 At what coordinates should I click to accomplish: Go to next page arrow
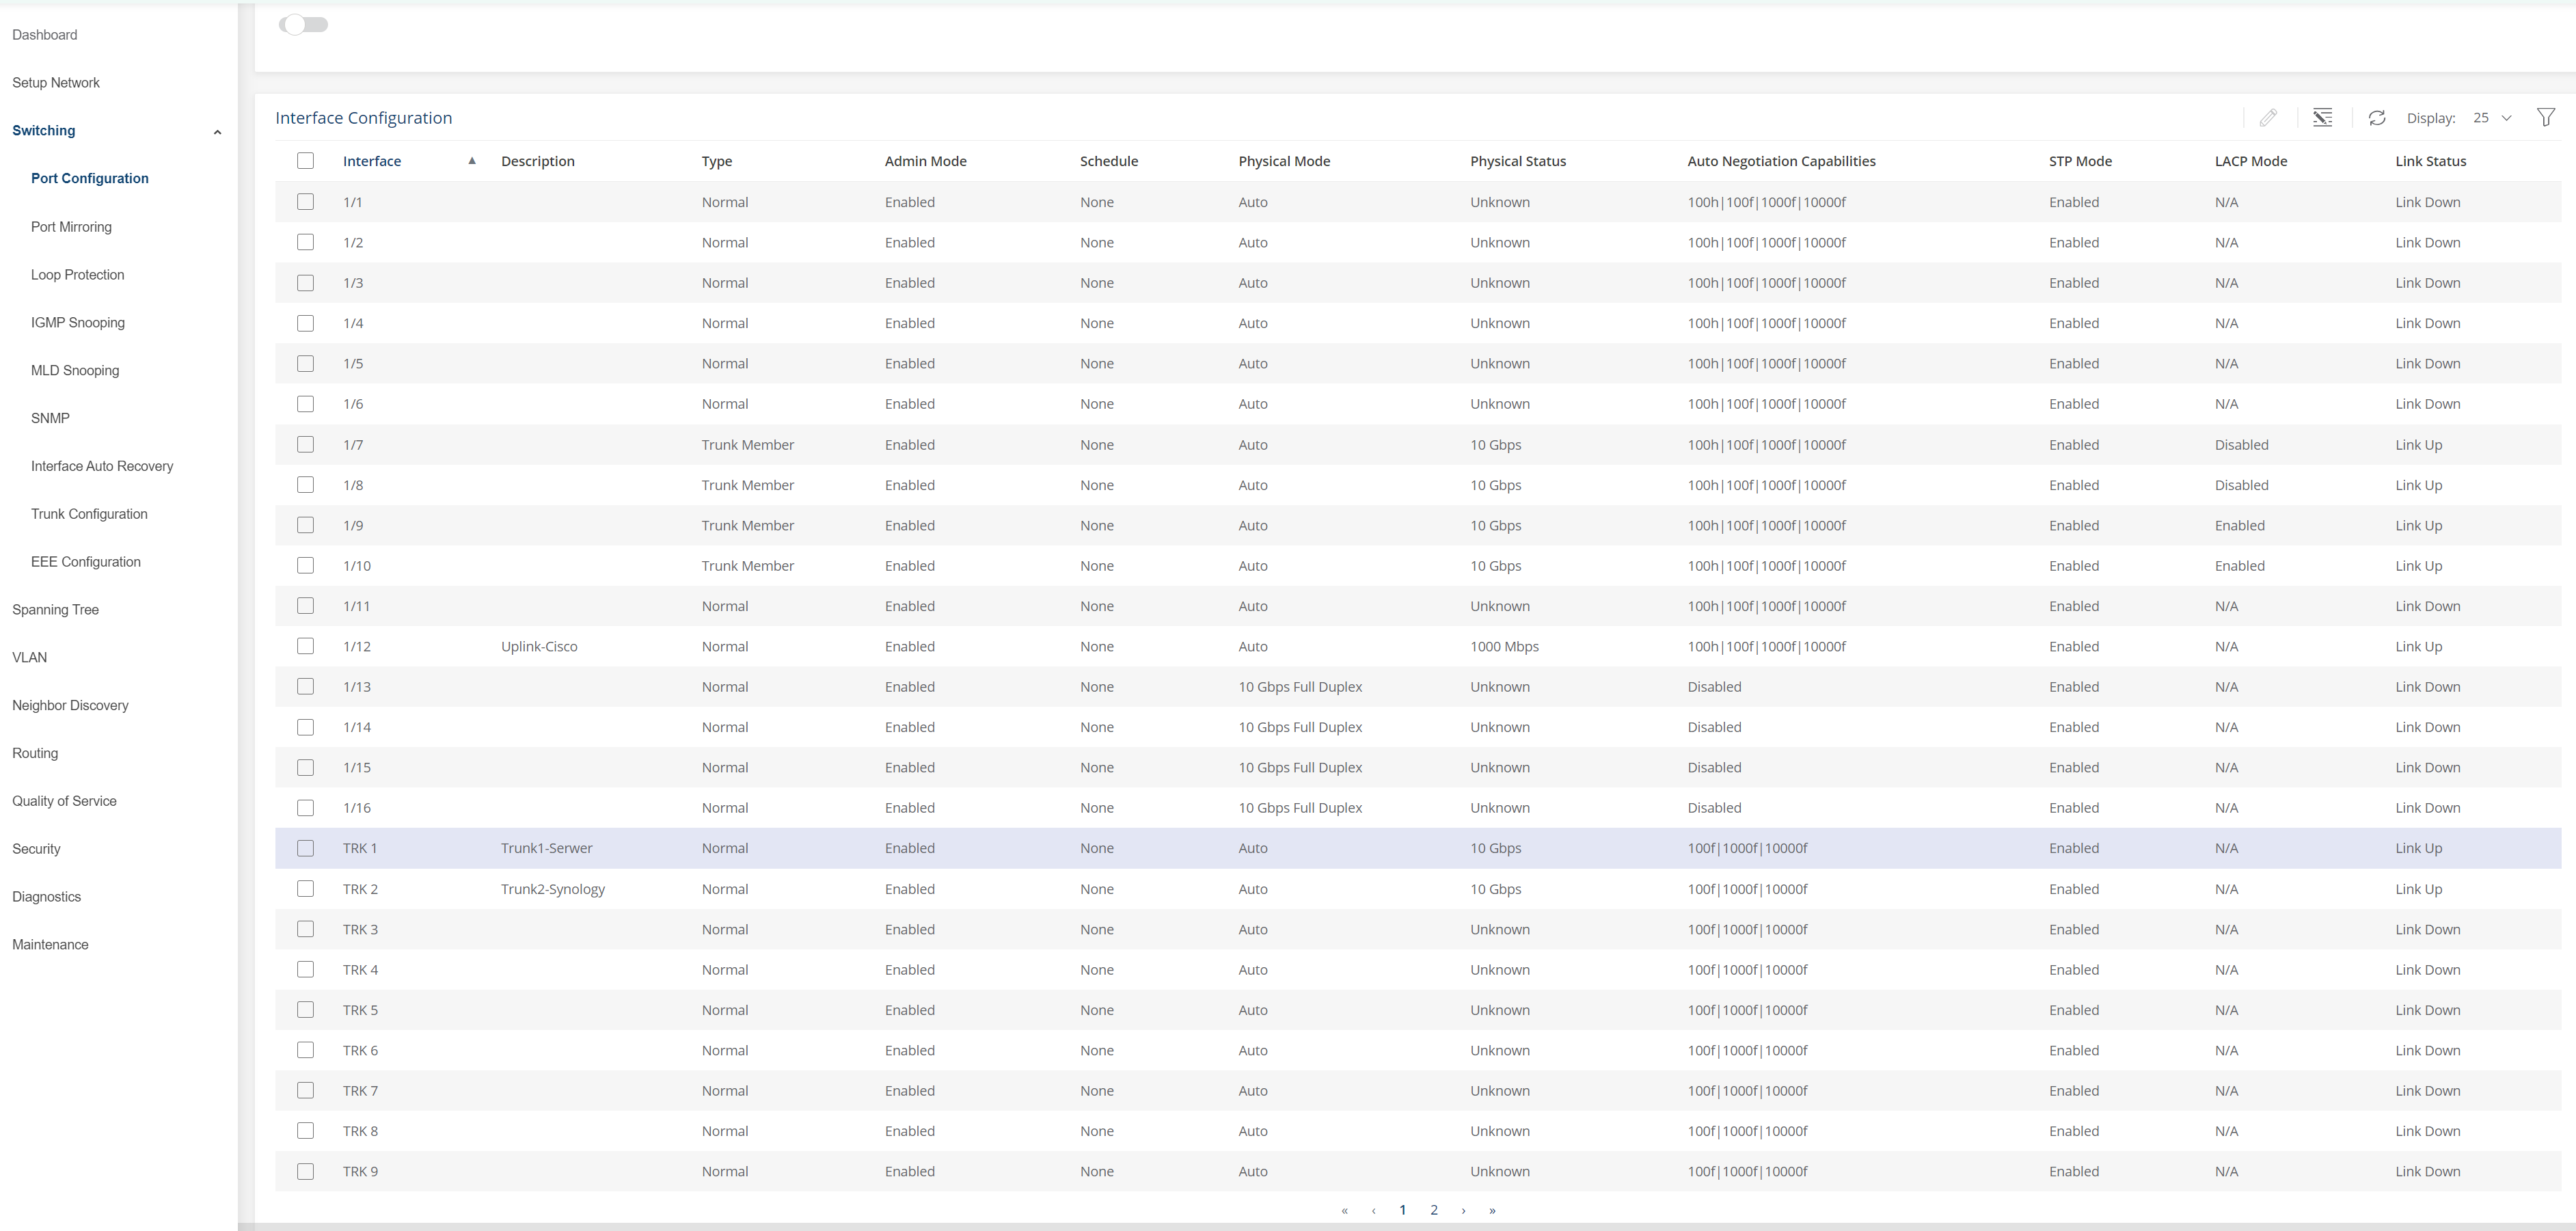pos(1463,1211)
